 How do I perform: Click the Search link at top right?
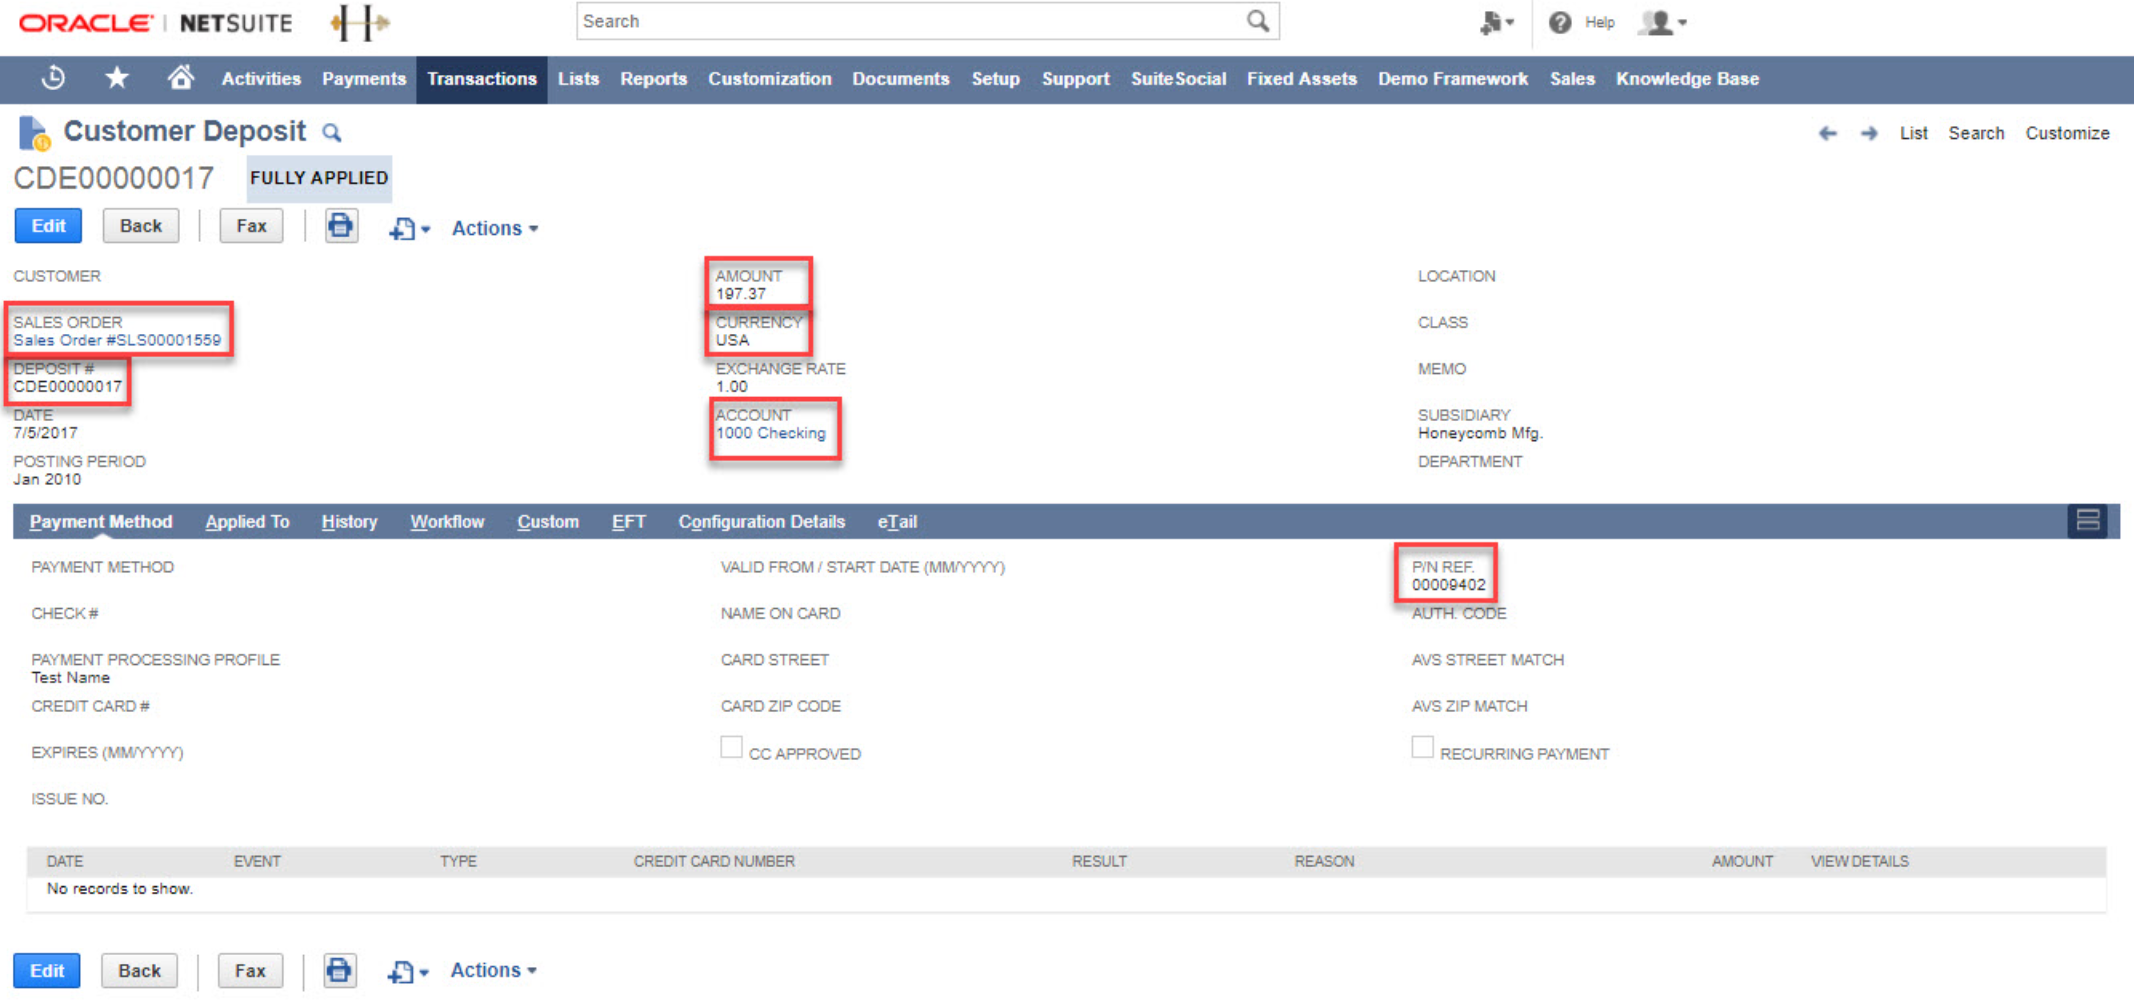[x=1976, y=133]
